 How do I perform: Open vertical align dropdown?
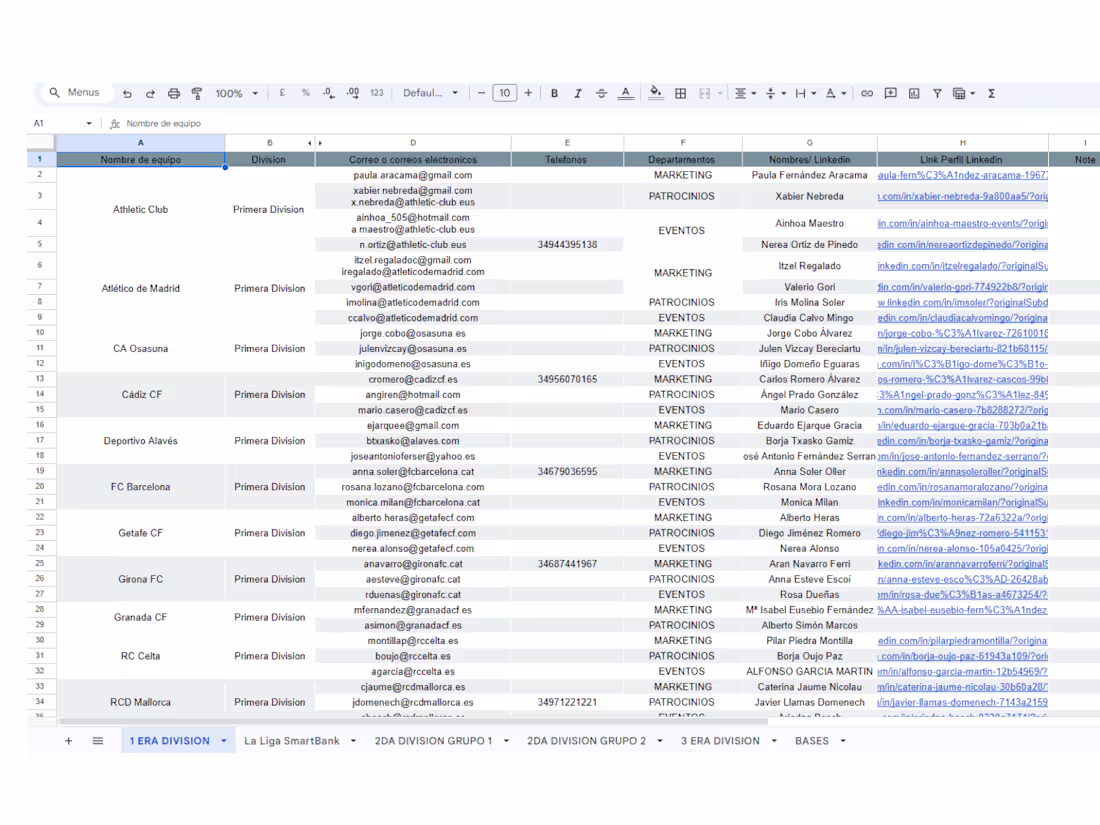(775, 93)
